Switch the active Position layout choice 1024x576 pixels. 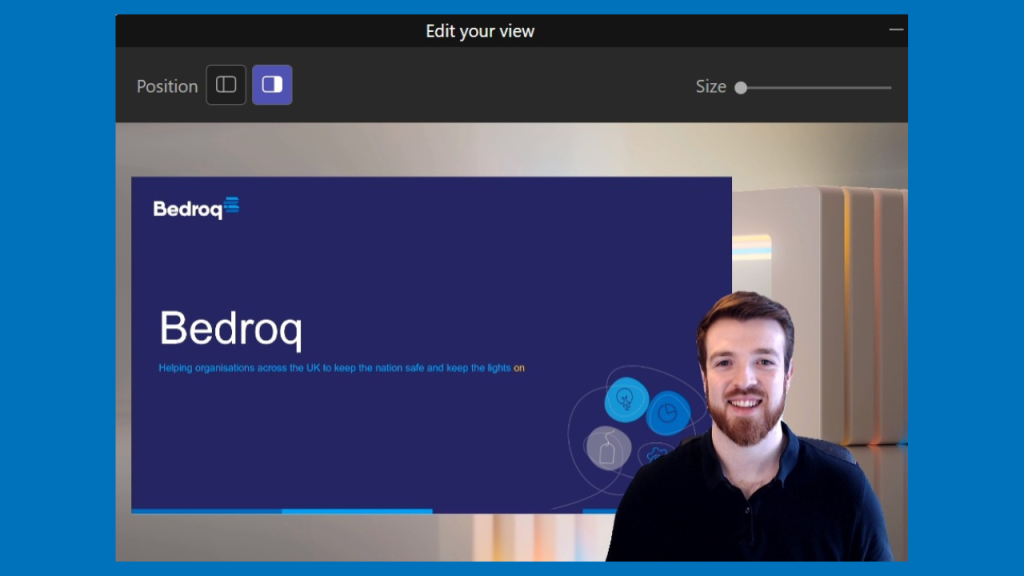tap(226, 85)
